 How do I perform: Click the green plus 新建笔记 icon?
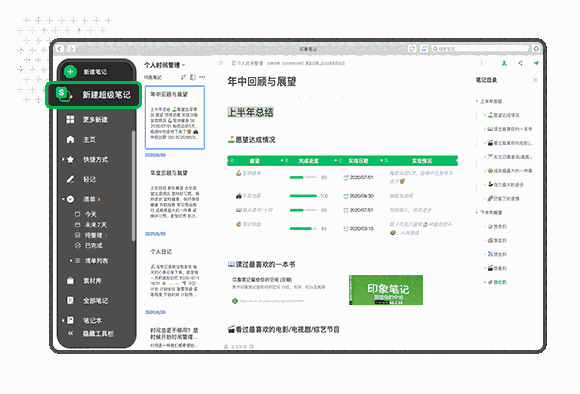pyautogui.click(x=70, y=71)
